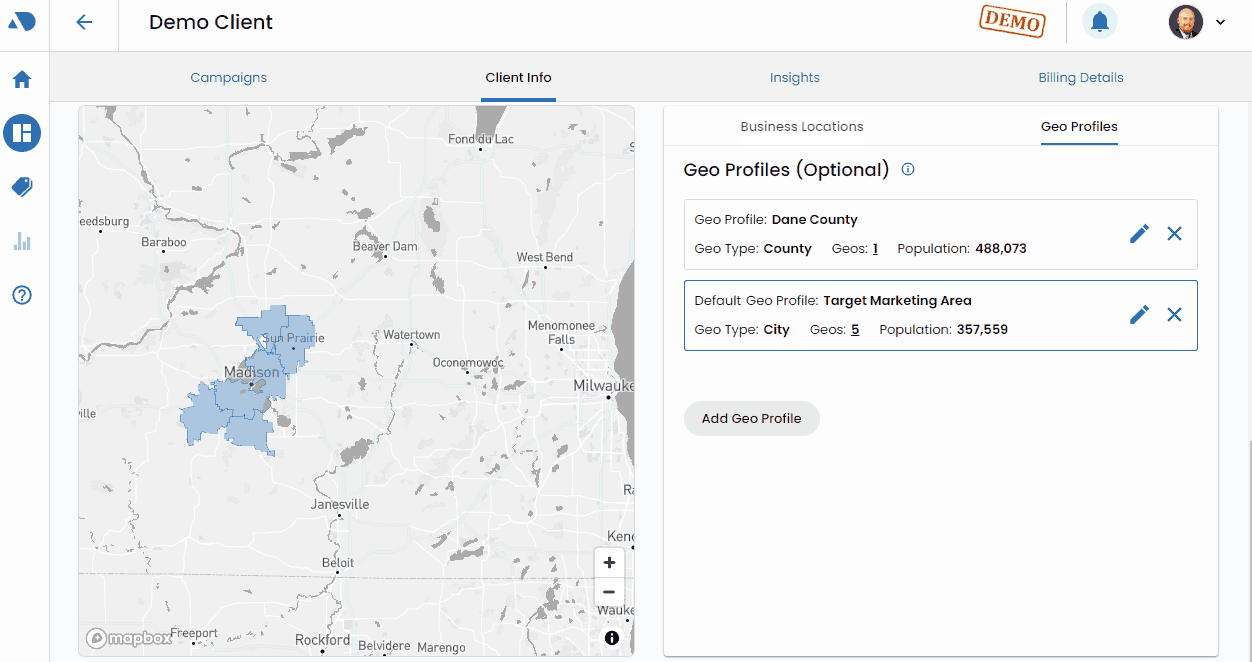Click the back arrow beside Demo Client
The image size is (1252, 662).
tap(84, 22)
